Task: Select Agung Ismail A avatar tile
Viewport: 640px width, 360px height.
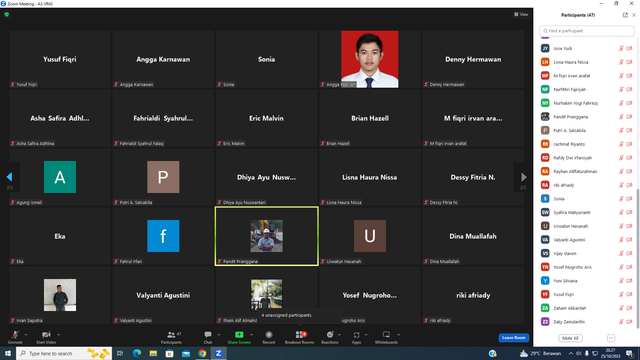Action: pyautogui.click(x=60, y=177)
